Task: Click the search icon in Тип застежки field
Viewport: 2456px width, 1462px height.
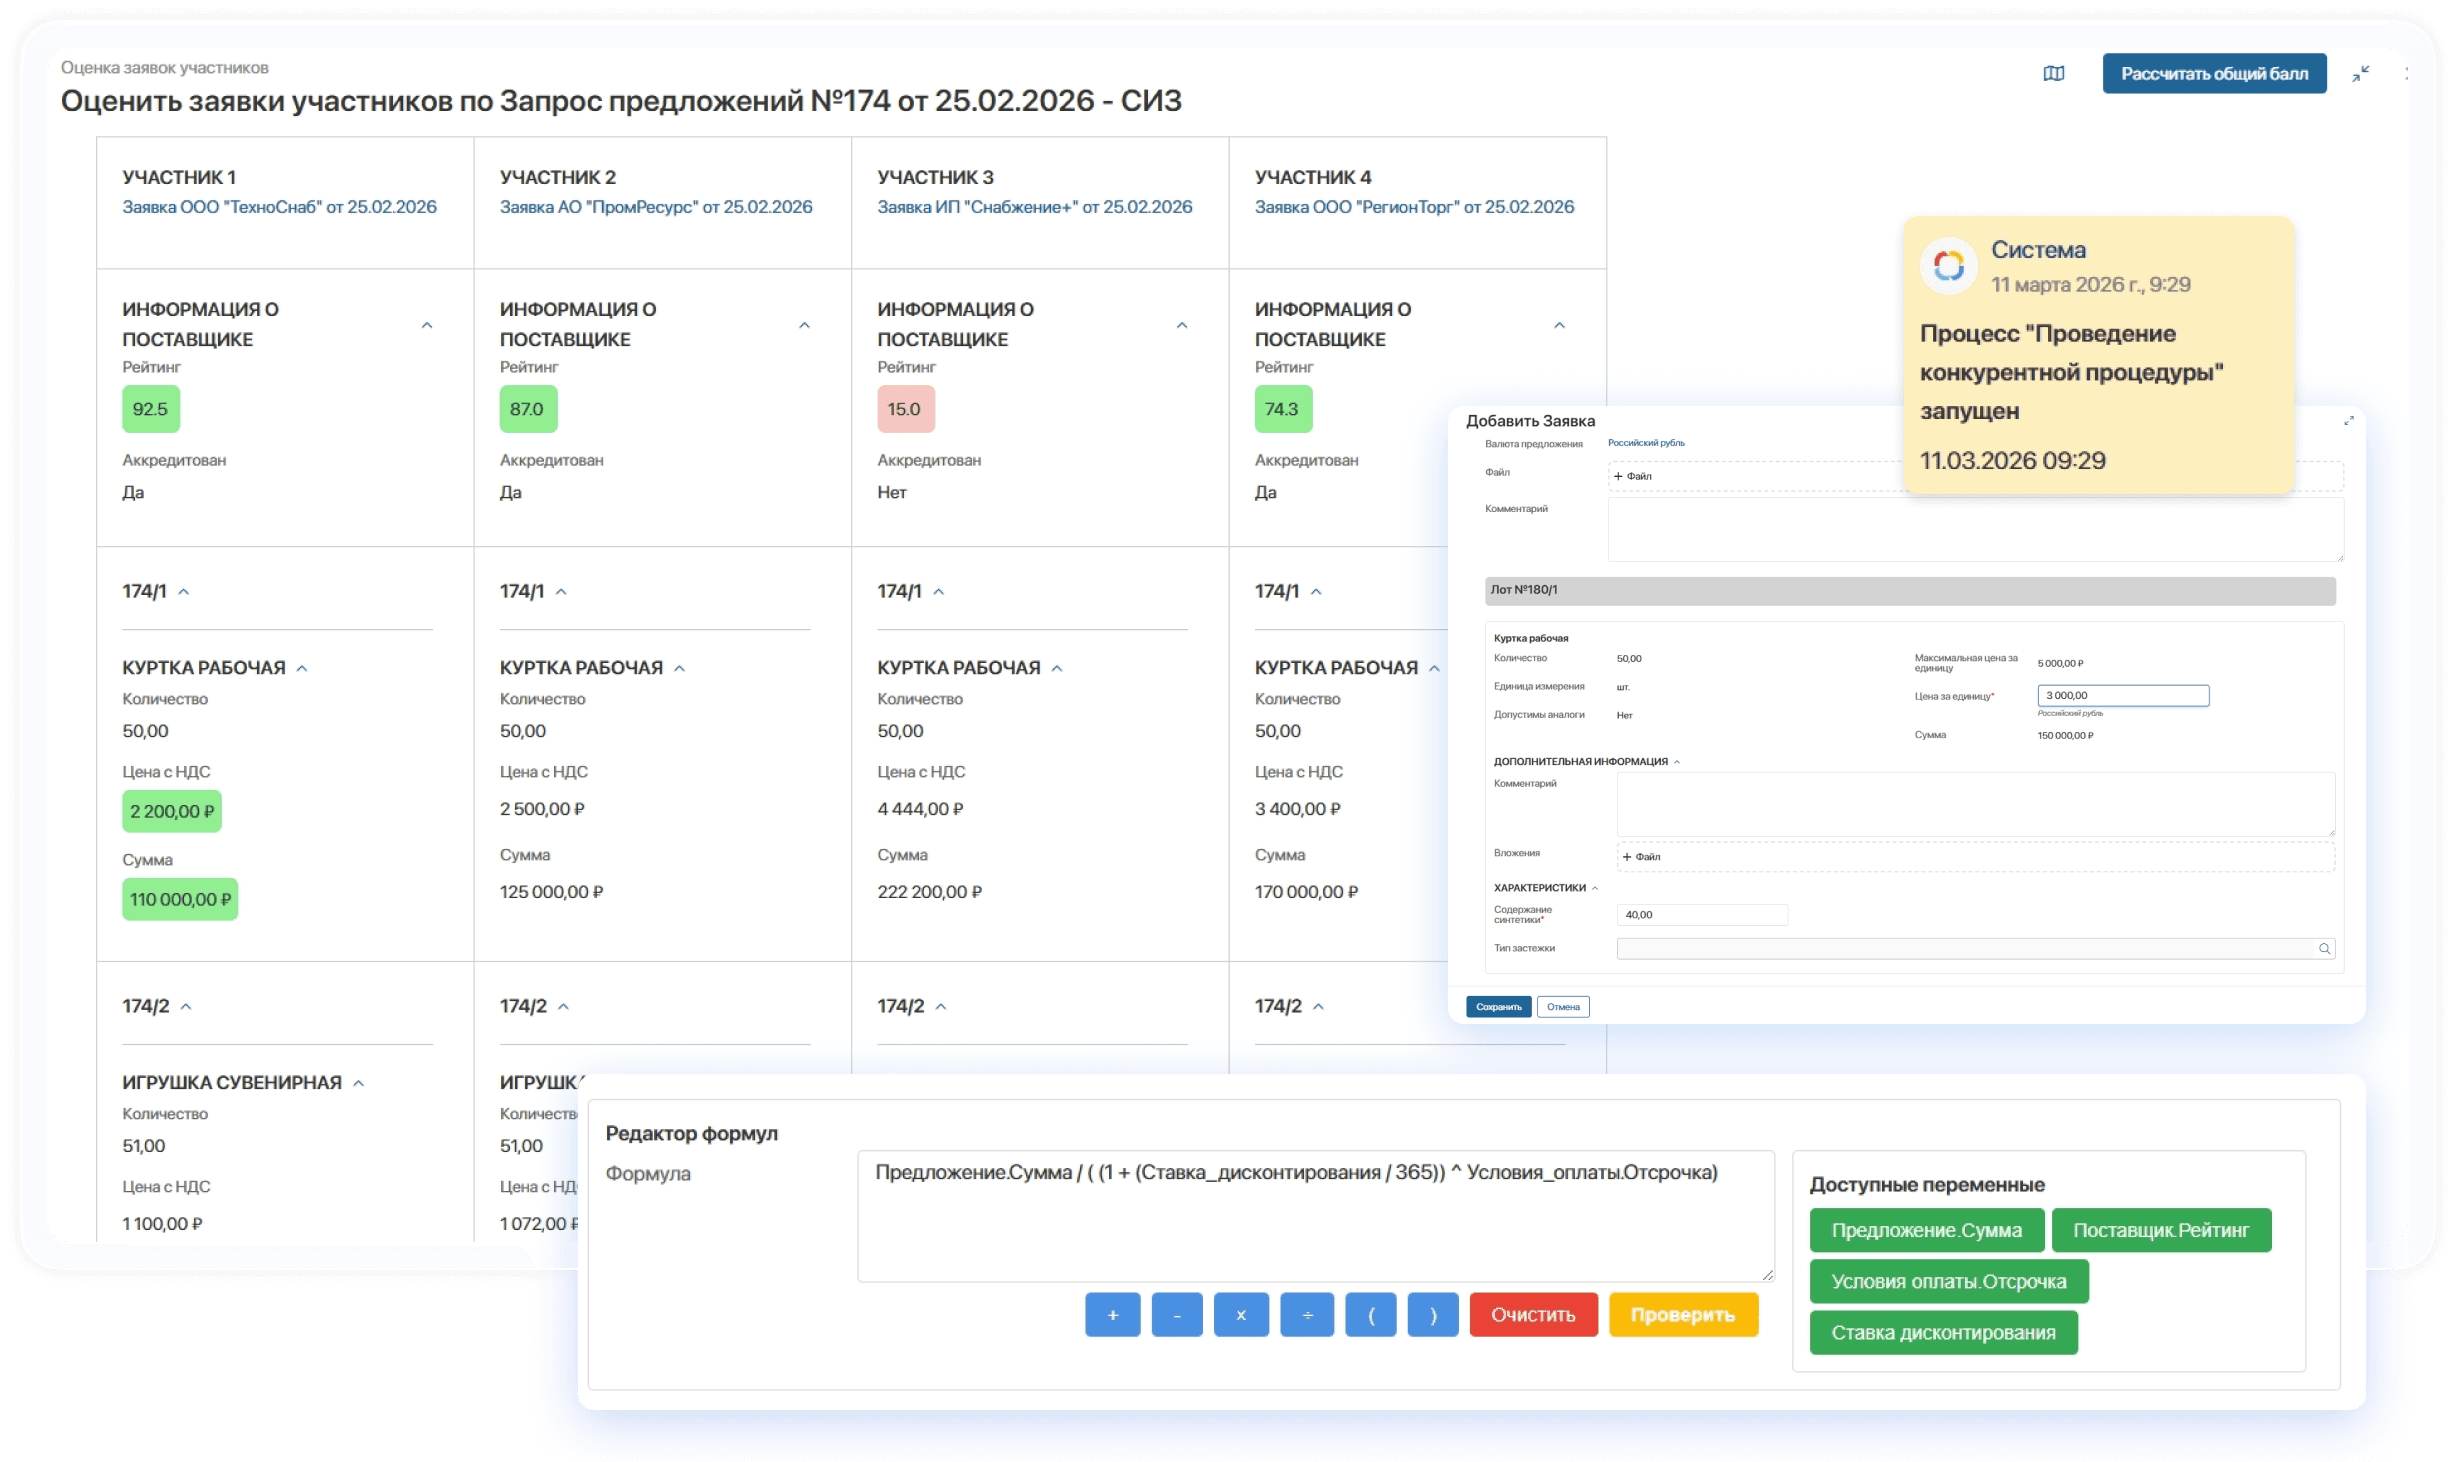Action: (x=2324, y=949)
